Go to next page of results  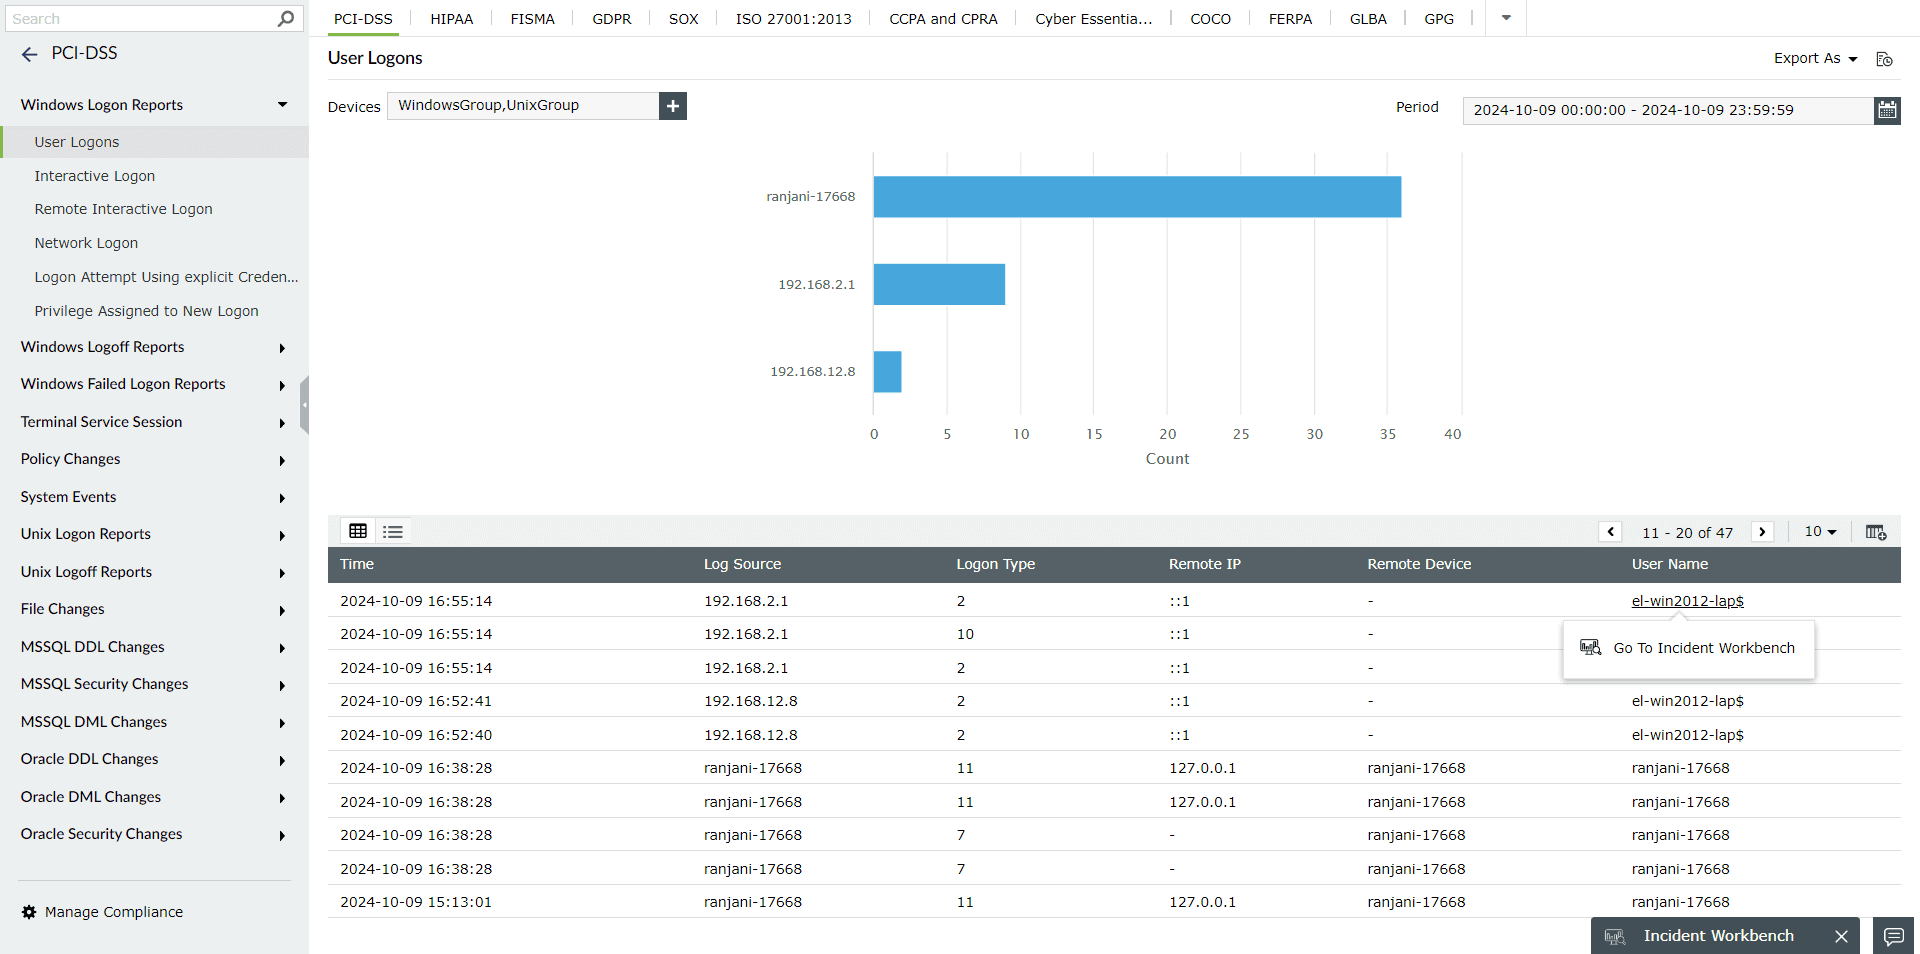(1762, 531)
